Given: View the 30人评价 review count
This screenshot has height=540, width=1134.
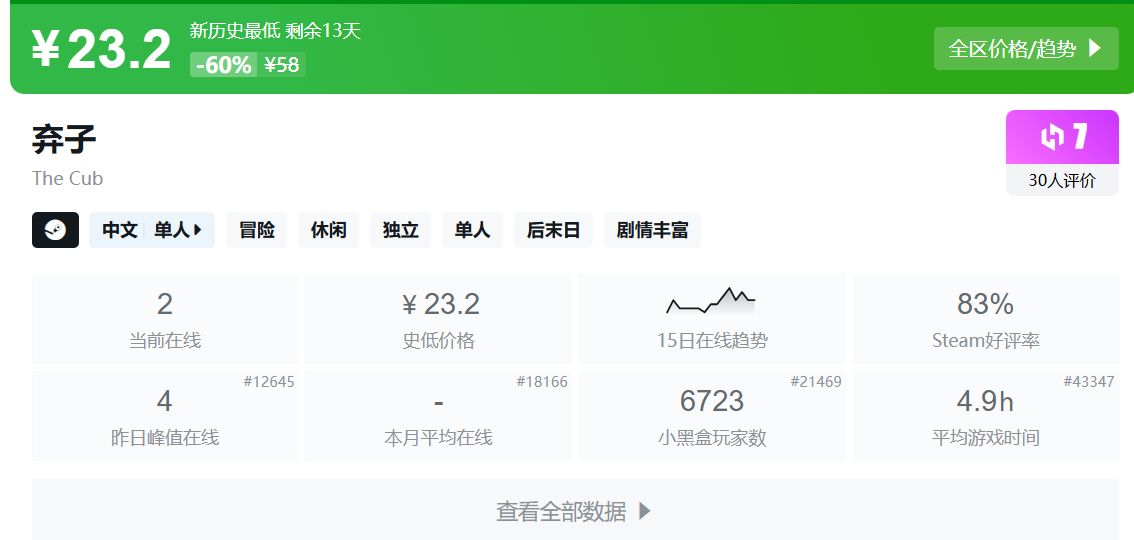Looking at the screenshot, I should pyautogui.click(x=1062, y=181).
